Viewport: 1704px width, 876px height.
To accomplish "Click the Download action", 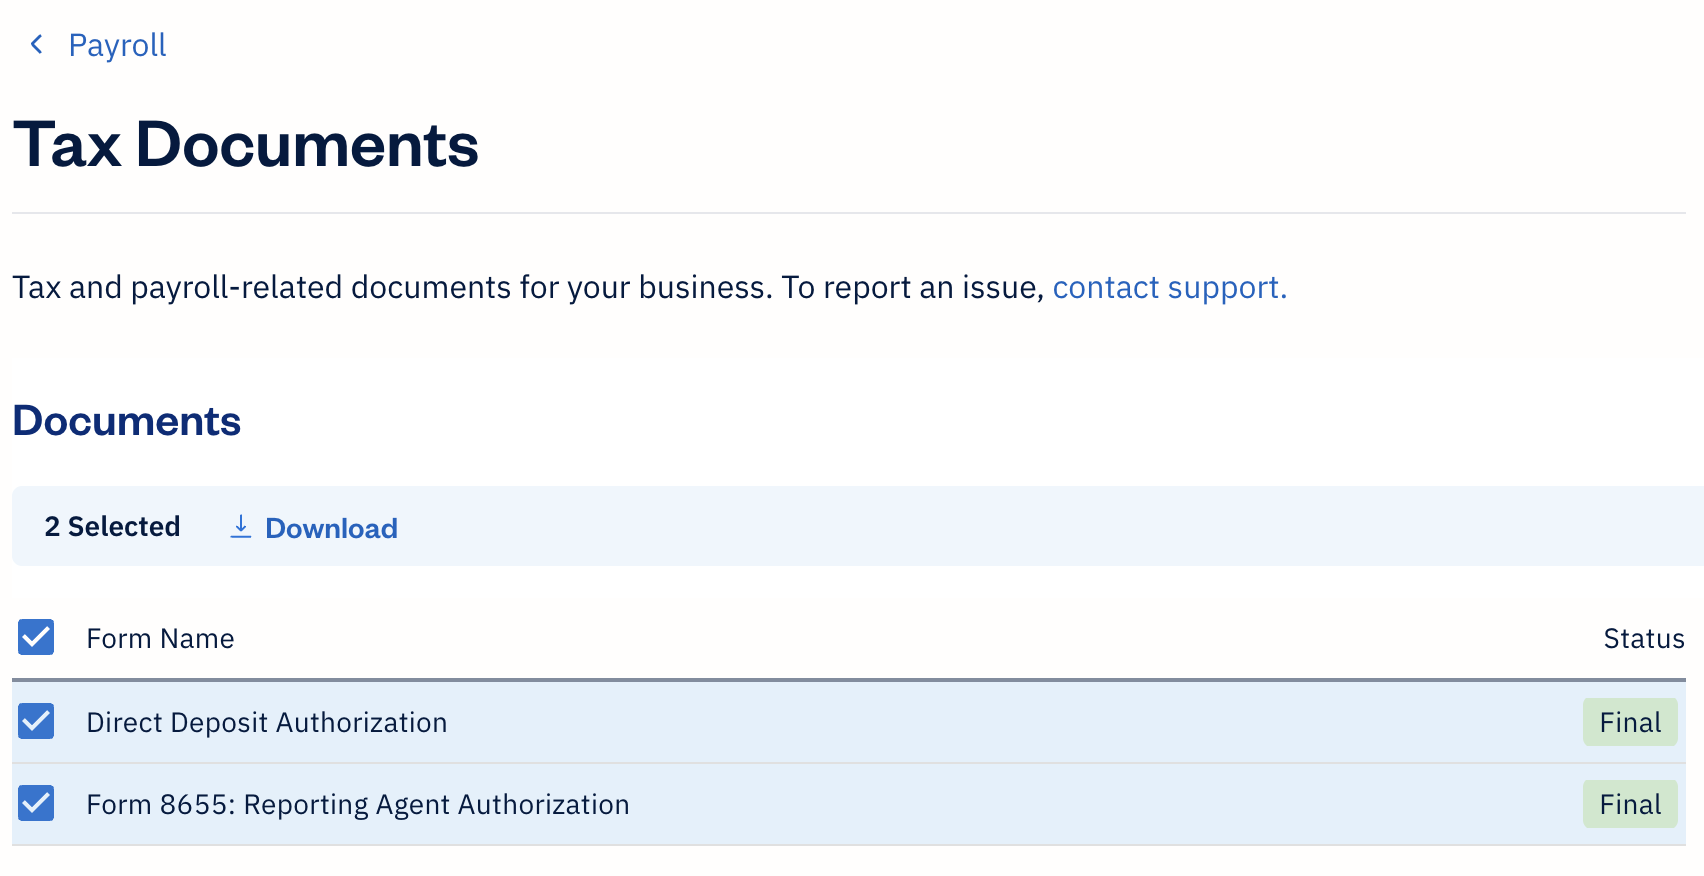I will pyautogui.click(x=330, y=527).
